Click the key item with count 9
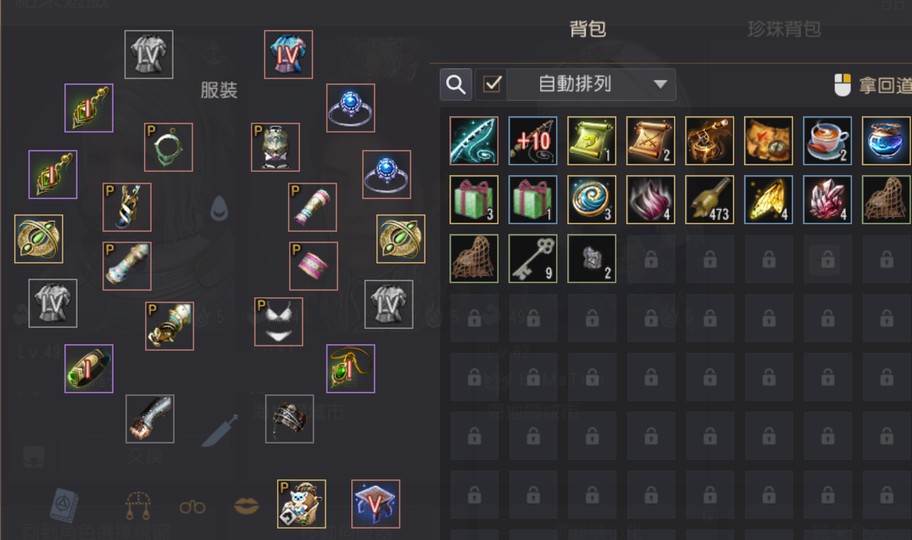The width and height of the screenshot is (912, 540). click(533, 258)
